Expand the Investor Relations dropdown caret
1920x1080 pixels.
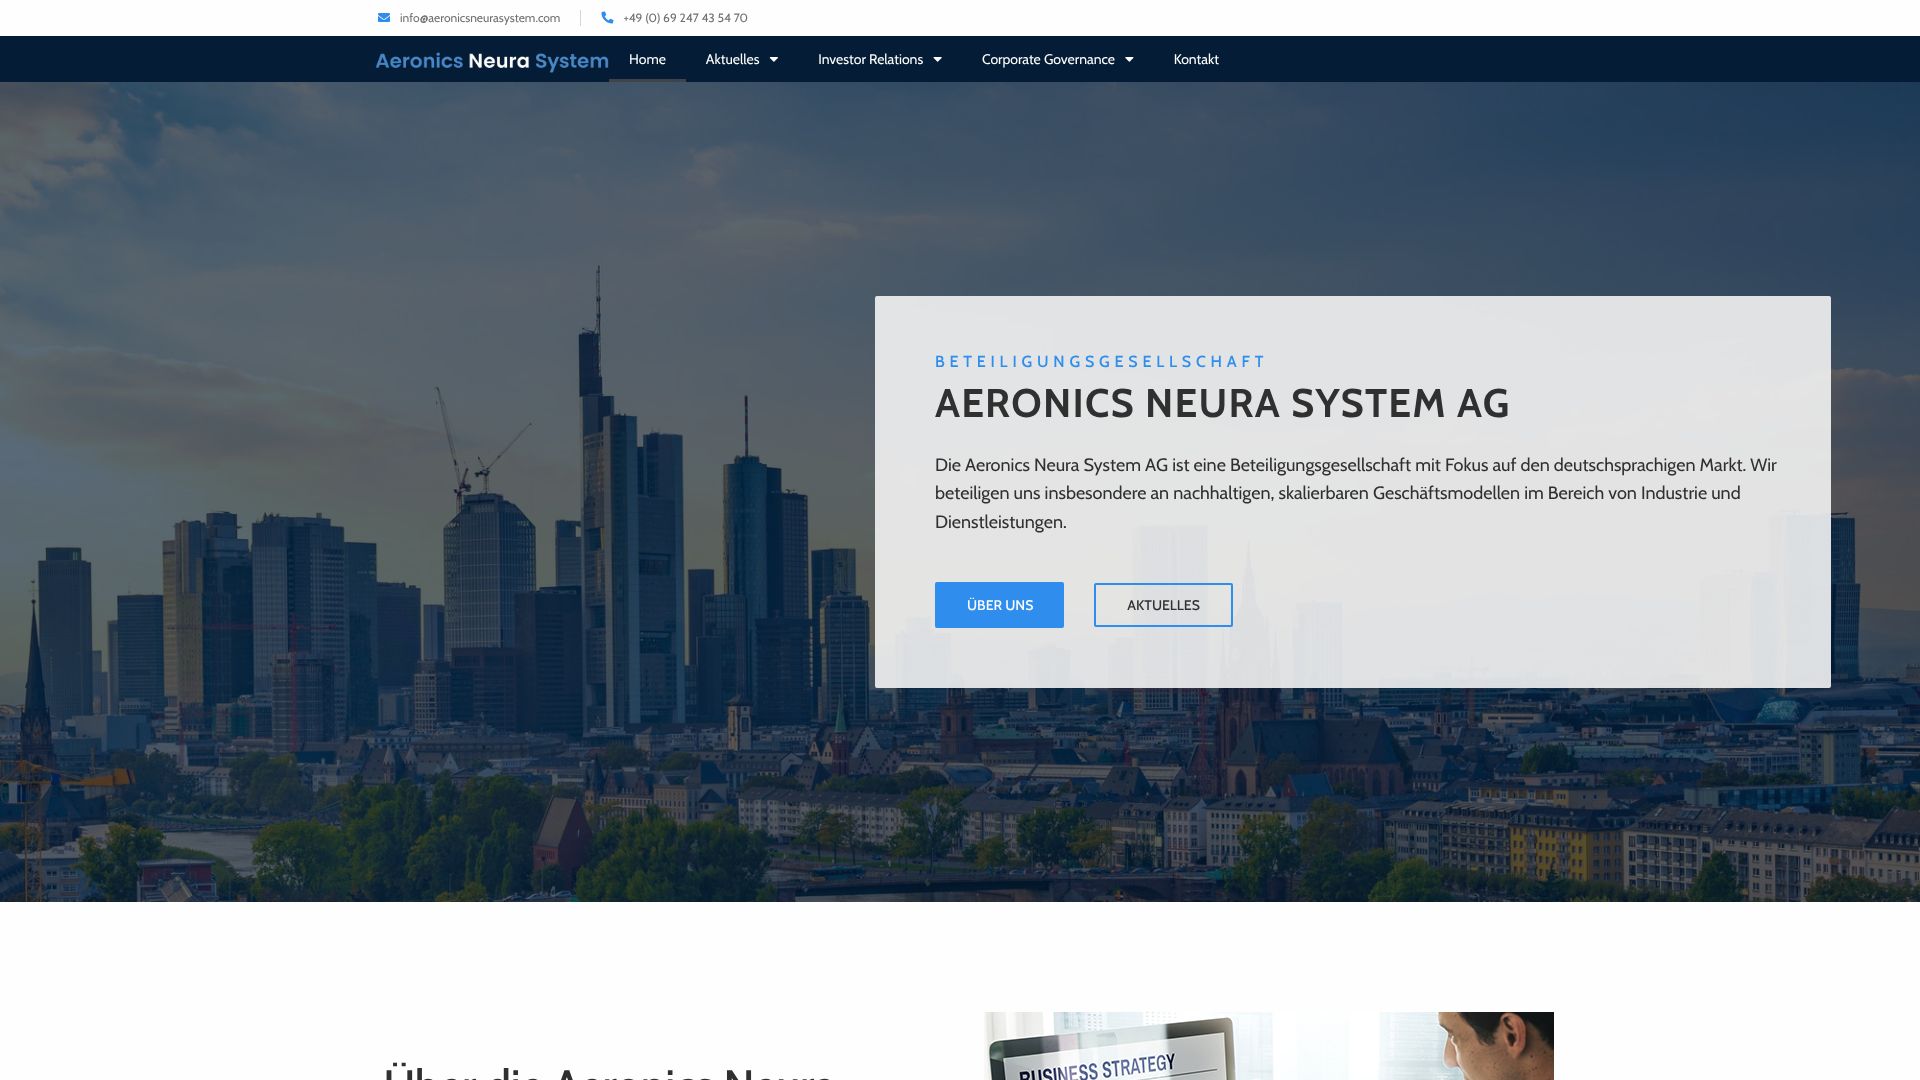coord(938,60)
